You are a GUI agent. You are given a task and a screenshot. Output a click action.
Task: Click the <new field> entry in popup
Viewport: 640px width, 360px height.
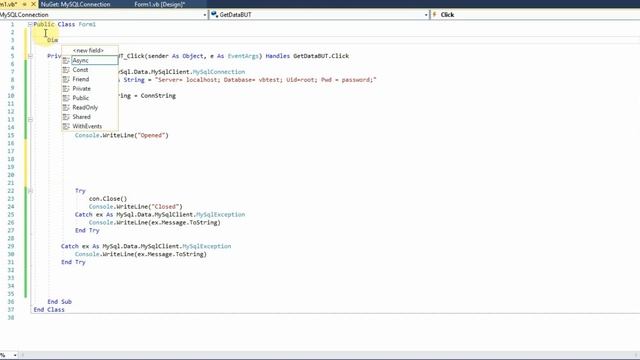(x=88, y=51)
